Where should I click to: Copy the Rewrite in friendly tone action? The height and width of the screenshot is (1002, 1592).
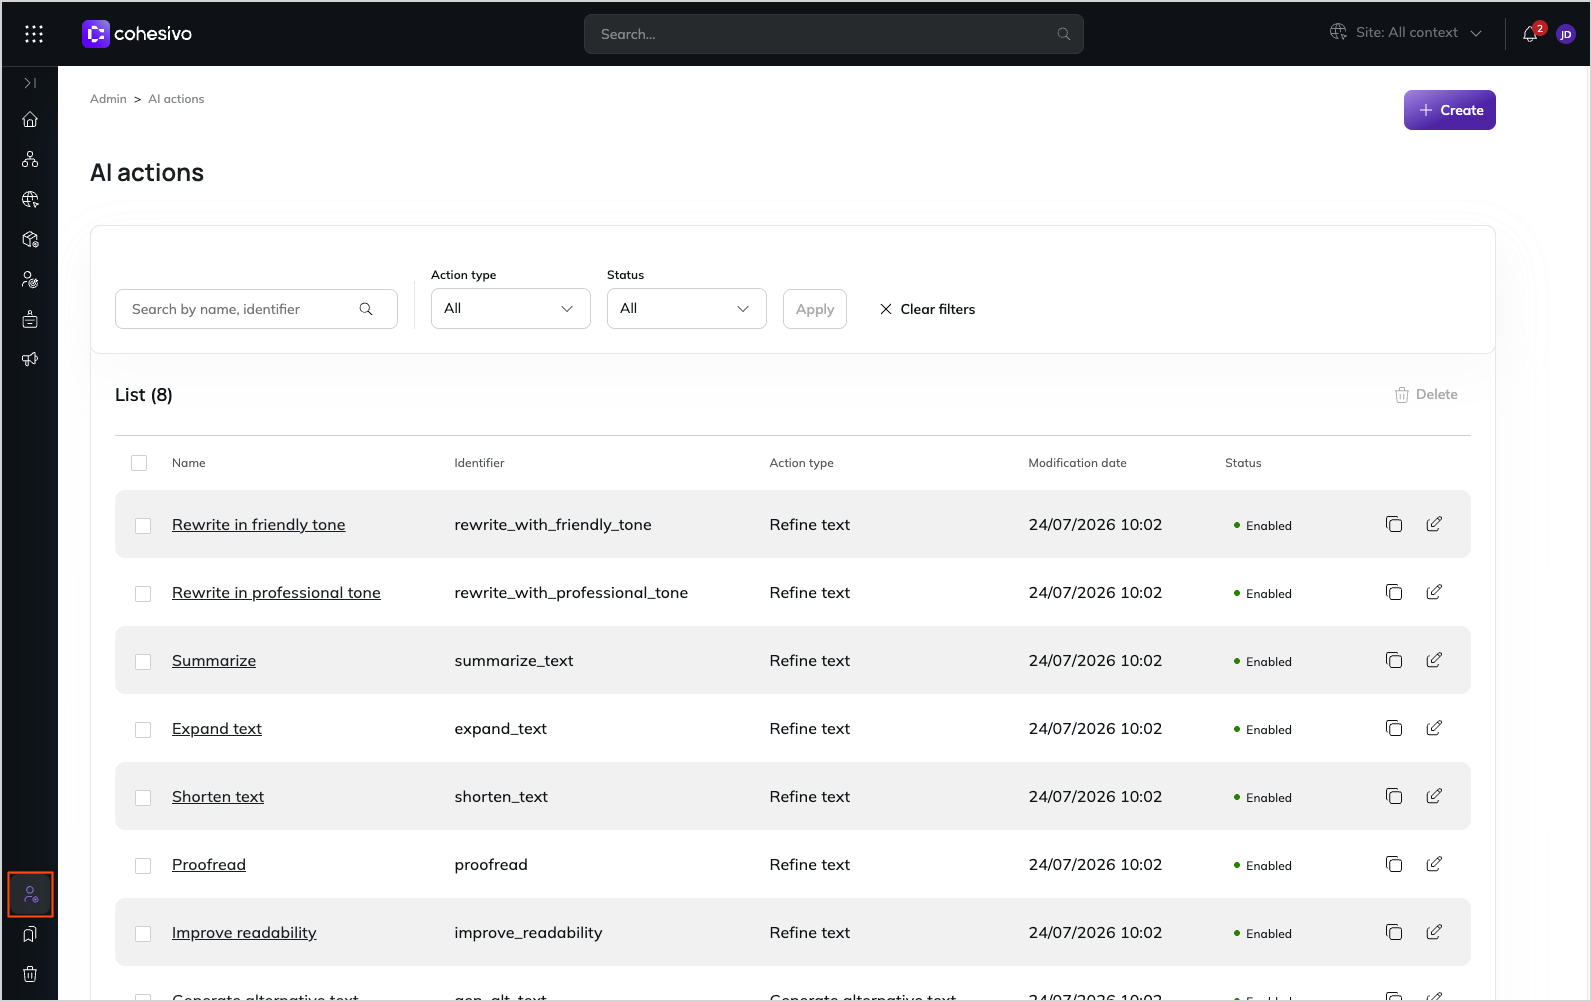tap(1394, 524)
